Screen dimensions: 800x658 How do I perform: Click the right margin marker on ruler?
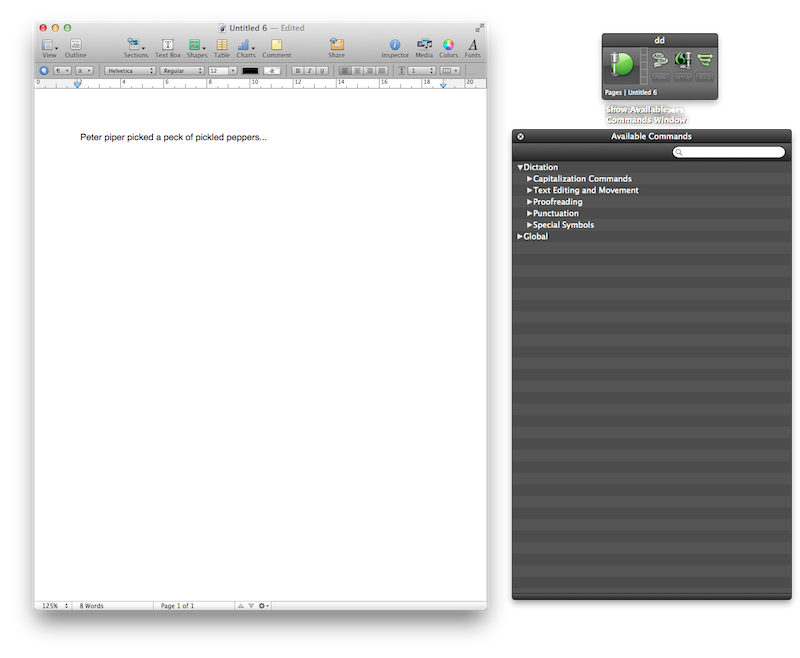point(443,85)
